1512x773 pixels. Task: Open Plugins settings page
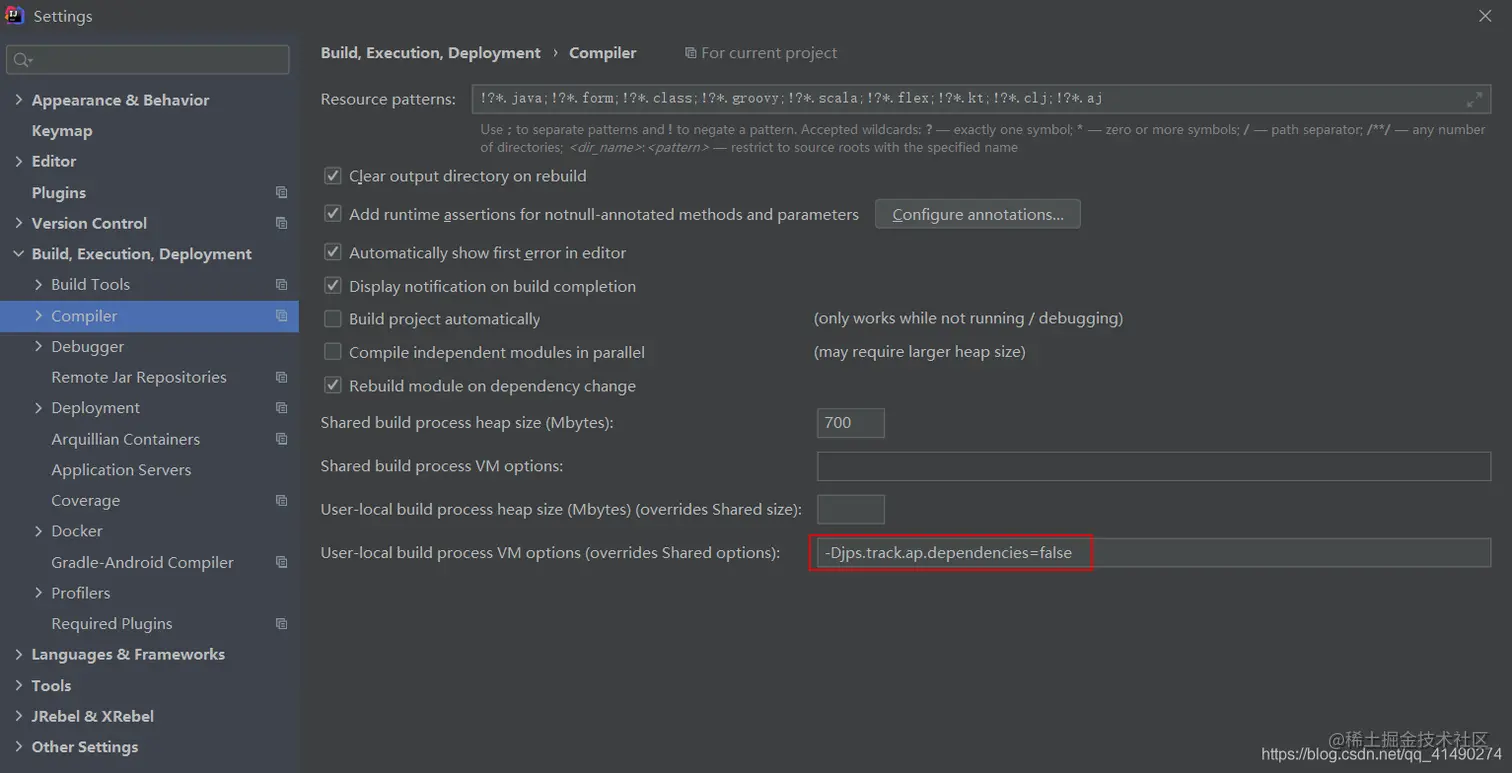[59, 193]
